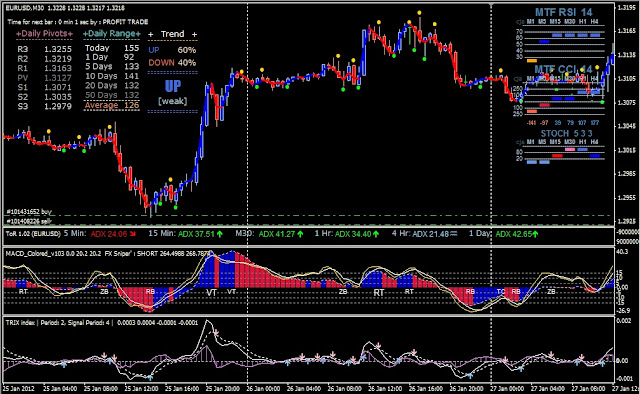Click the '27 Jan 00:00' time axis label
640x394 pixels.
(507, 388)
